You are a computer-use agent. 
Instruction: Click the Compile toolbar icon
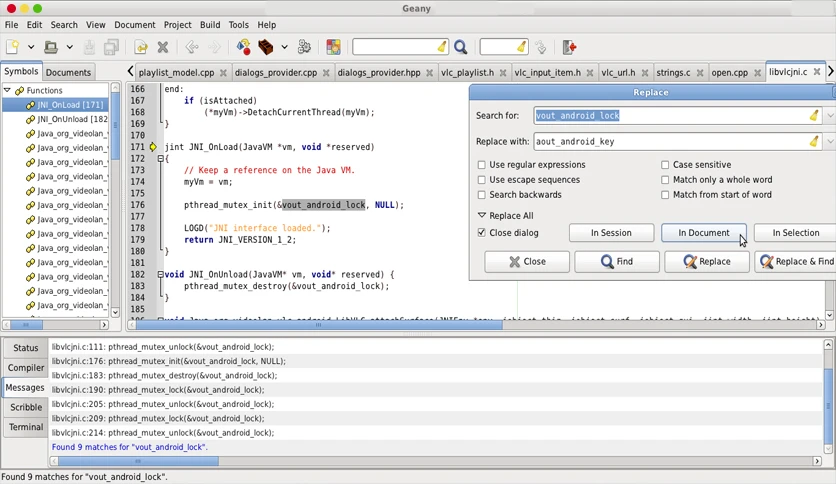(244, 47)
